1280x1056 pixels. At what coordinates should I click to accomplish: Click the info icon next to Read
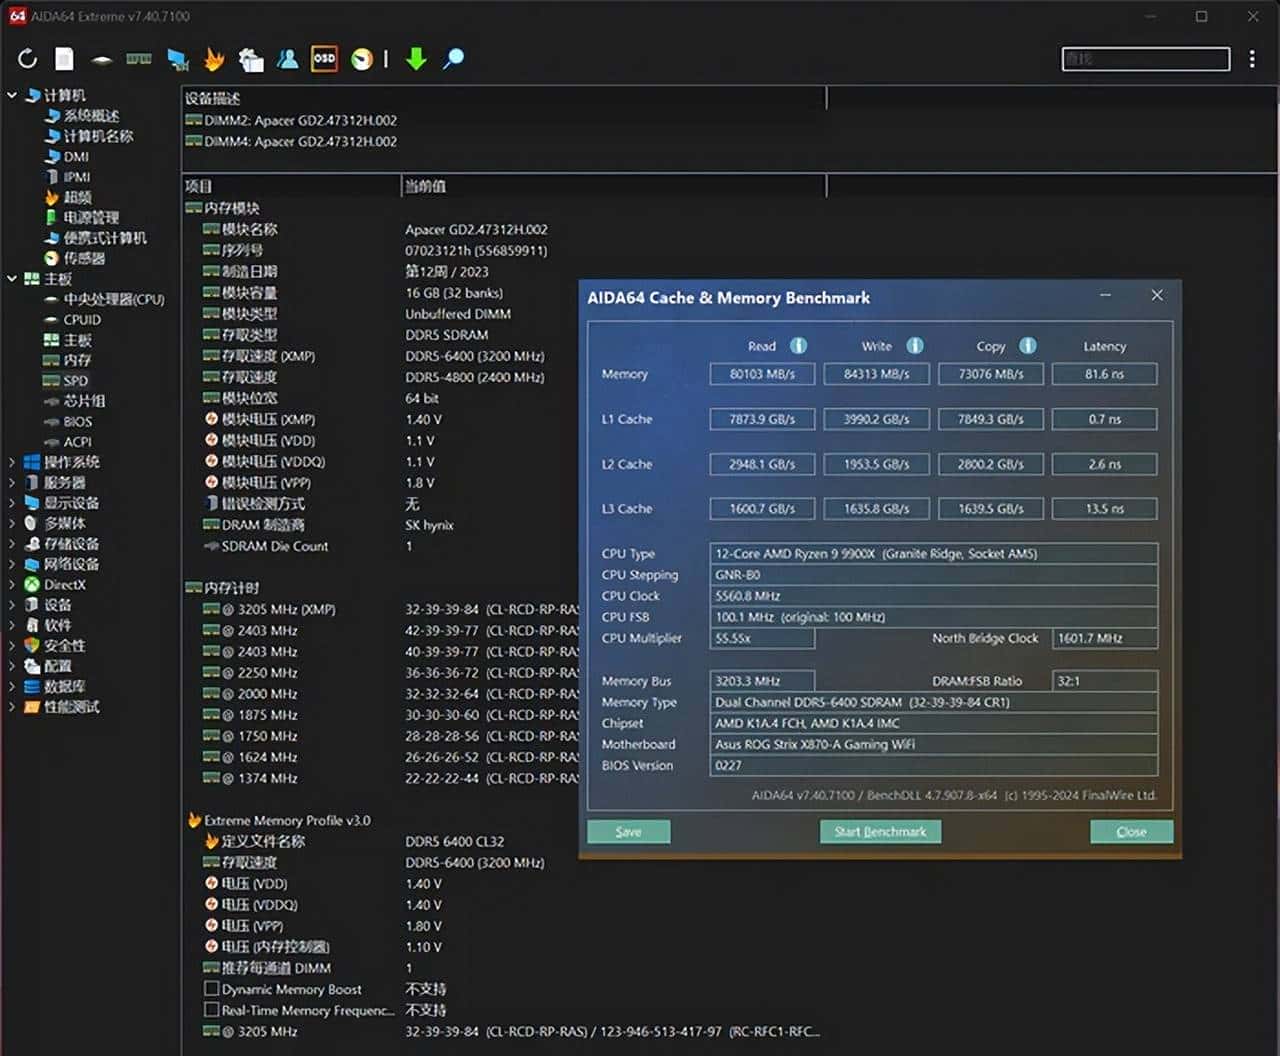[798, 346]
